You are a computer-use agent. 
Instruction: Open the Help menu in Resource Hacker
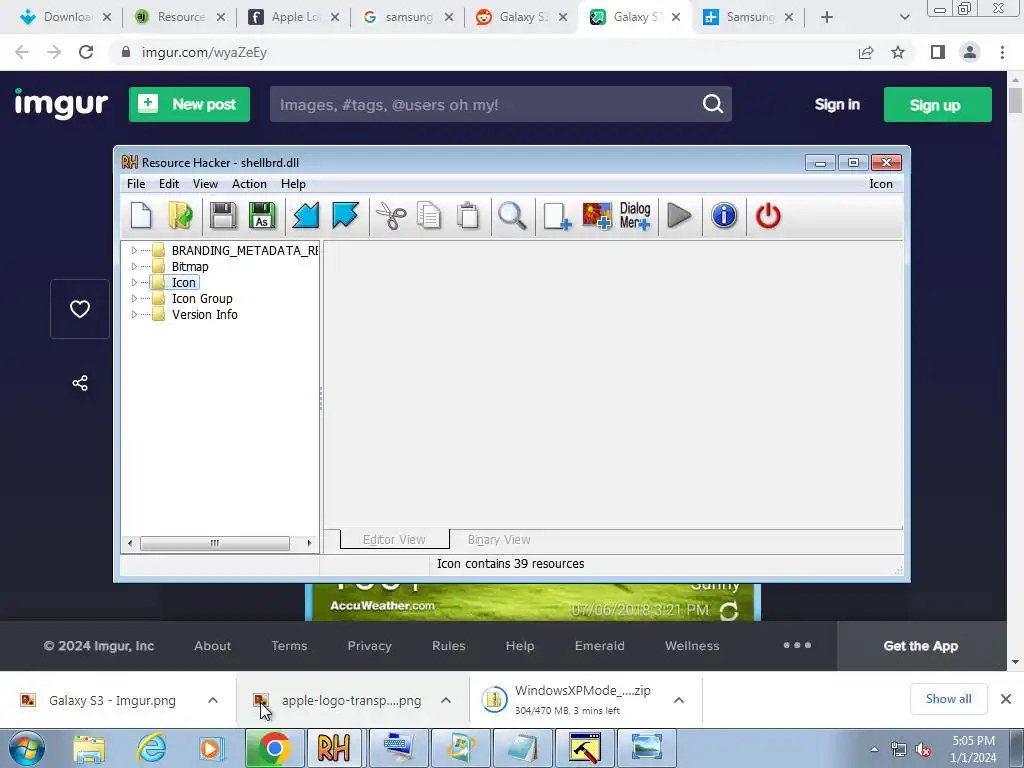pyautogui.click(x=293, y=184)
